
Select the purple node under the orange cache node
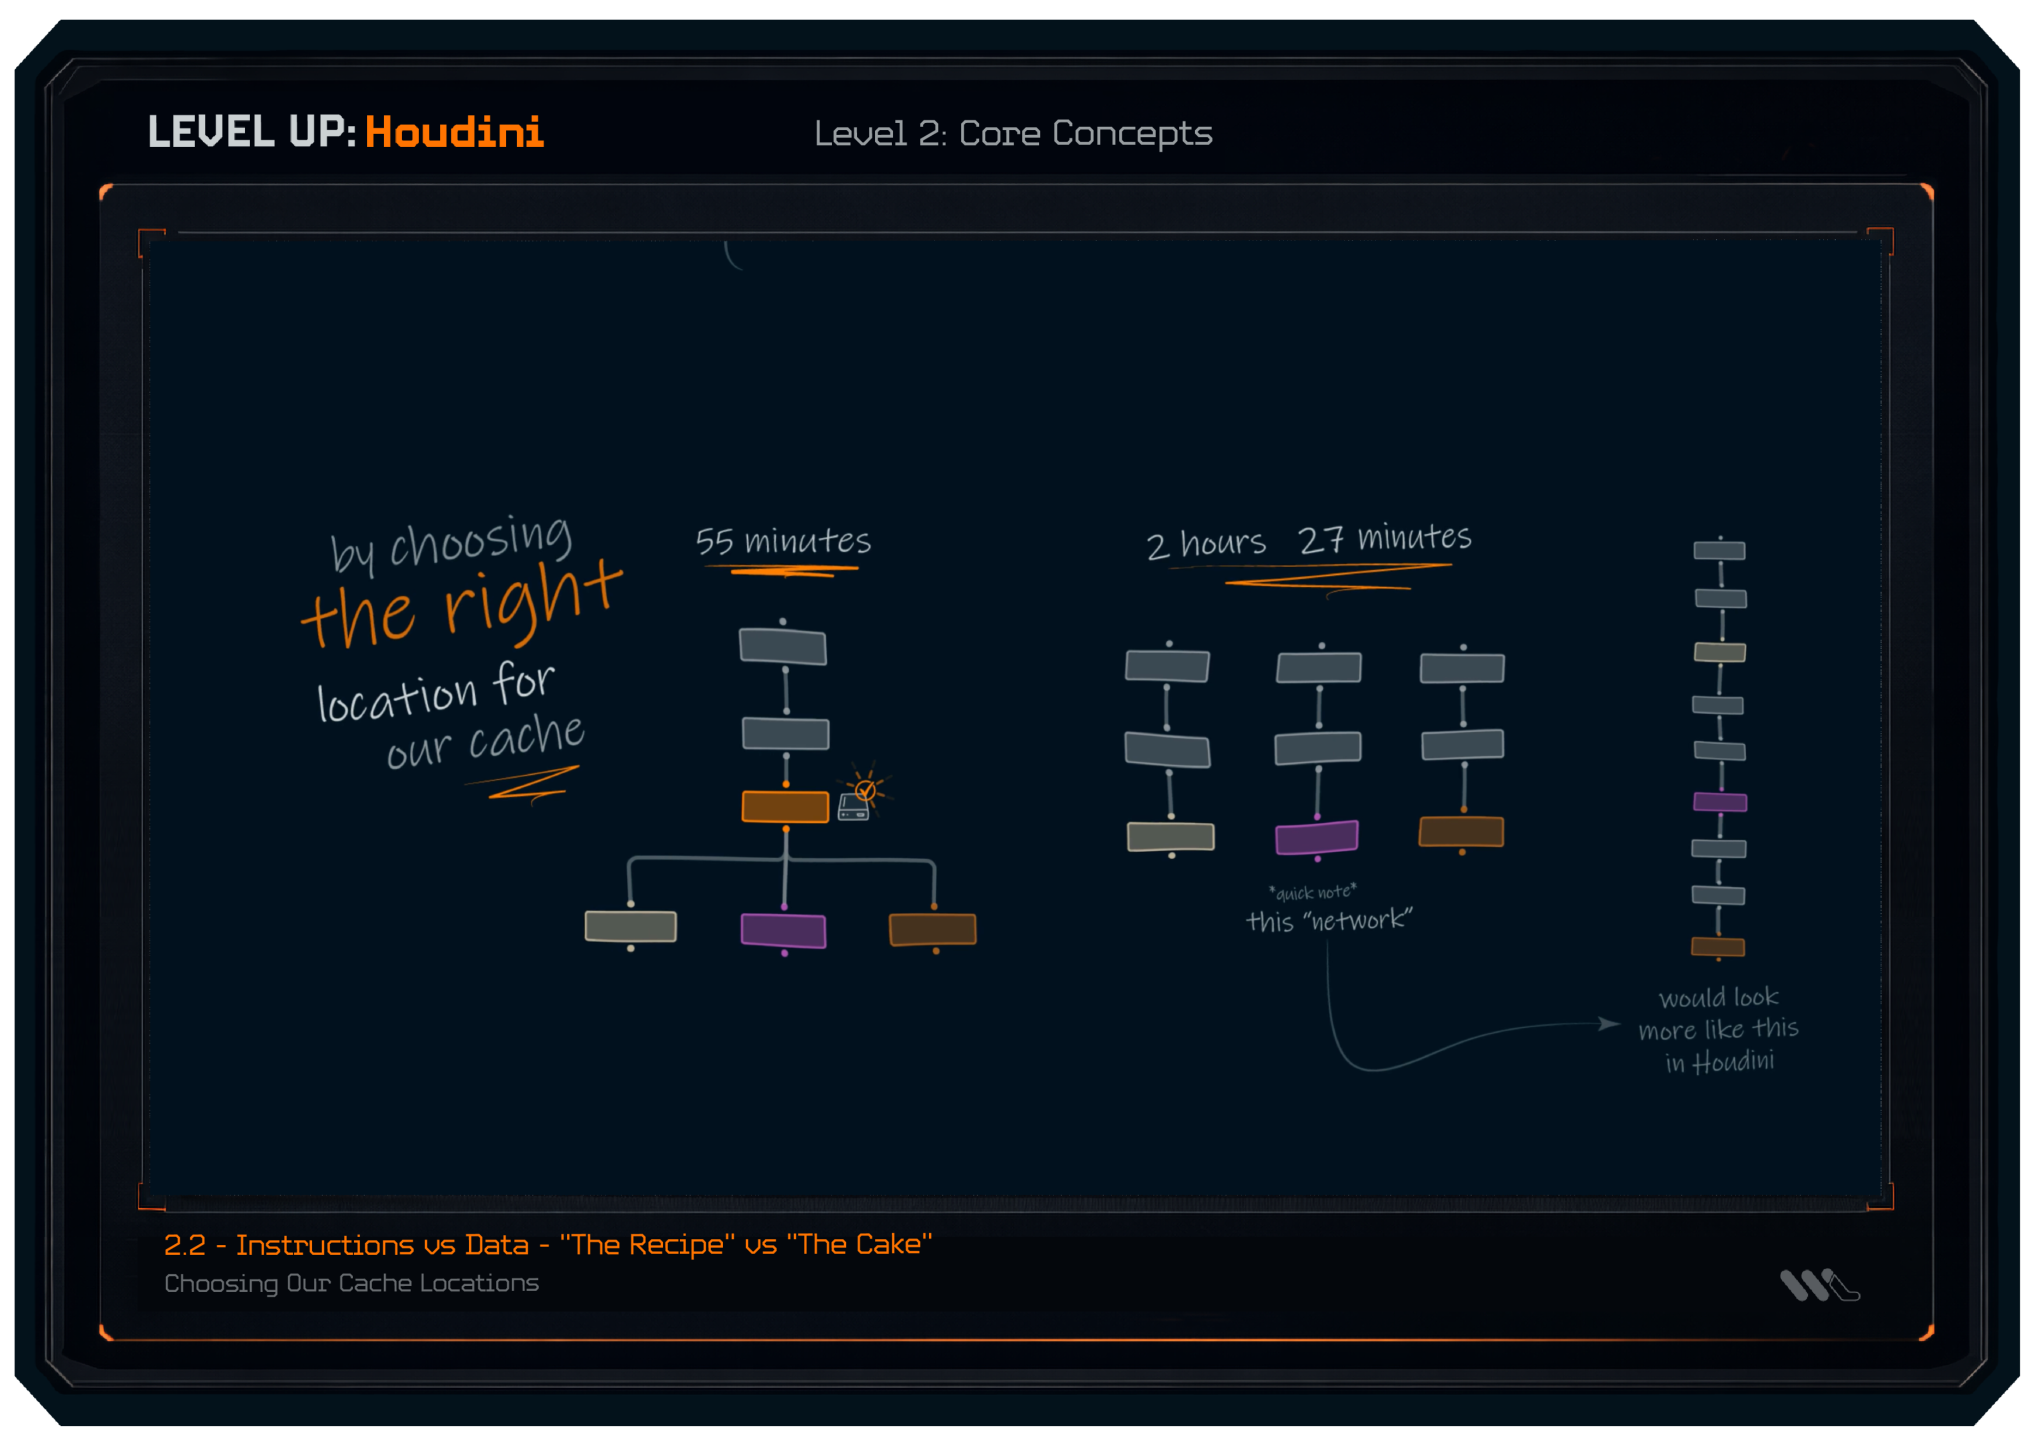click(x=783, y=930)
